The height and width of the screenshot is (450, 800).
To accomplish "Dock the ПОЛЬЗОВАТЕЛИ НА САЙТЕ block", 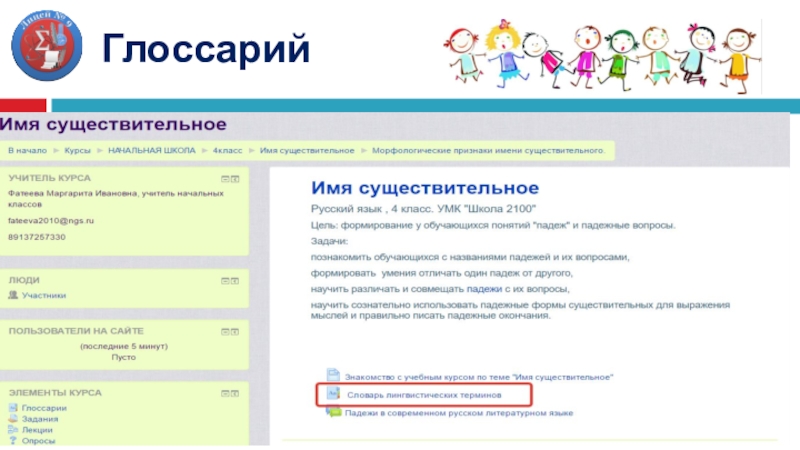I will pyautogui.click(x=235, y=332).
